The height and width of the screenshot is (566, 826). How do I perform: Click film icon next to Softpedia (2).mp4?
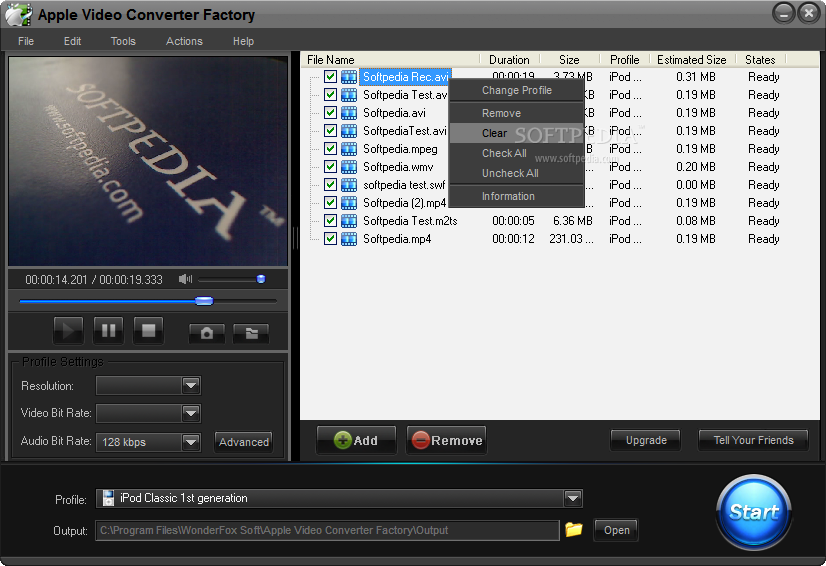point(349,203)
